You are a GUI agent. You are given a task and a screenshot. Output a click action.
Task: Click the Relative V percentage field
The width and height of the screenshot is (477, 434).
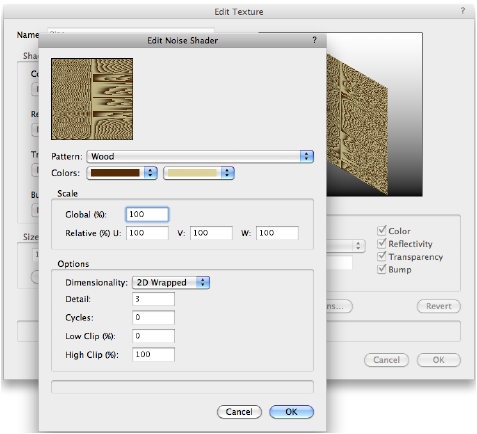click(211, 233)
